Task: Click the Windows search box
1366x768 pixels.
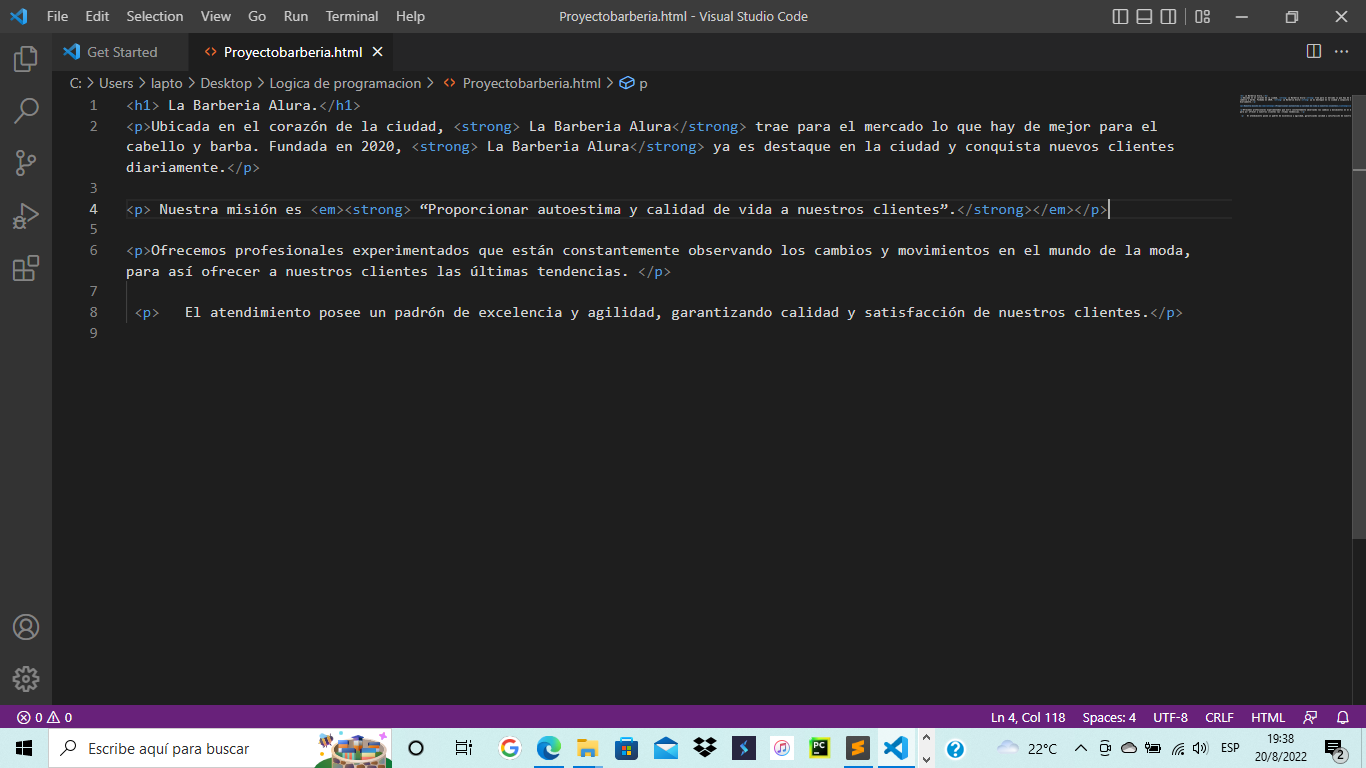Action: coord(220,748)
